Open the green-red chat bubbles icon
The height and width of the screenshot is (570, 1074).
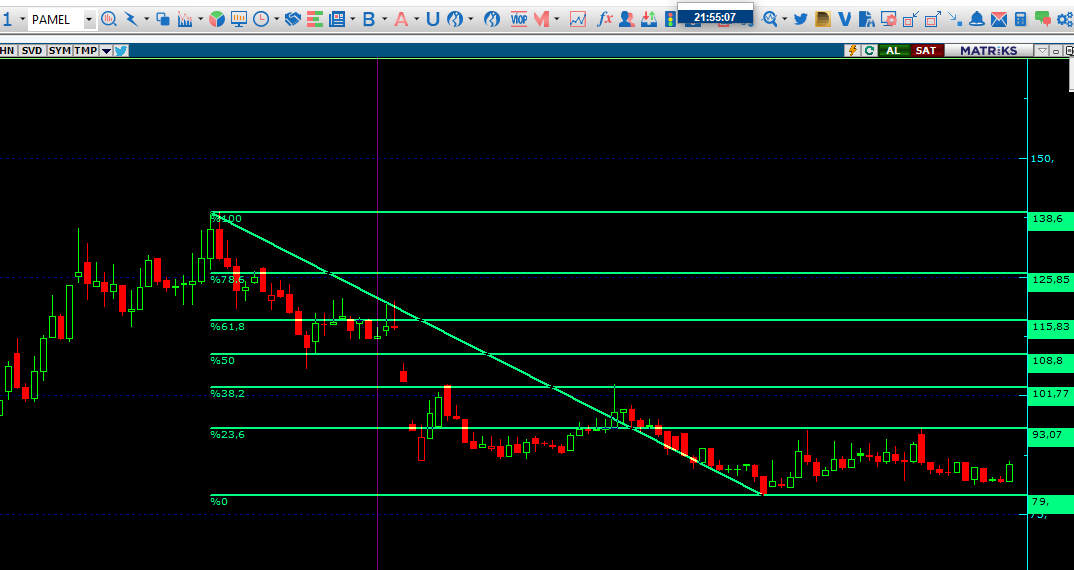pos(1042,19)
